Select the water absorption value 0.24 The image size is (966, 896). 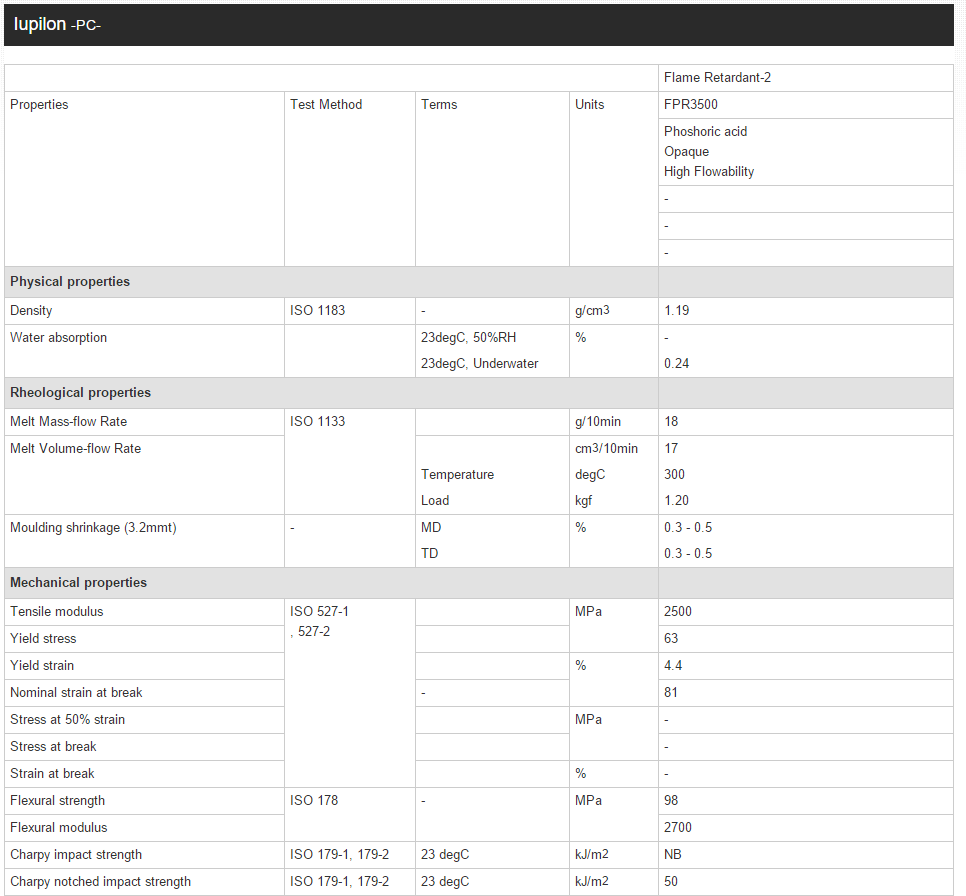[x=676, y=364]
